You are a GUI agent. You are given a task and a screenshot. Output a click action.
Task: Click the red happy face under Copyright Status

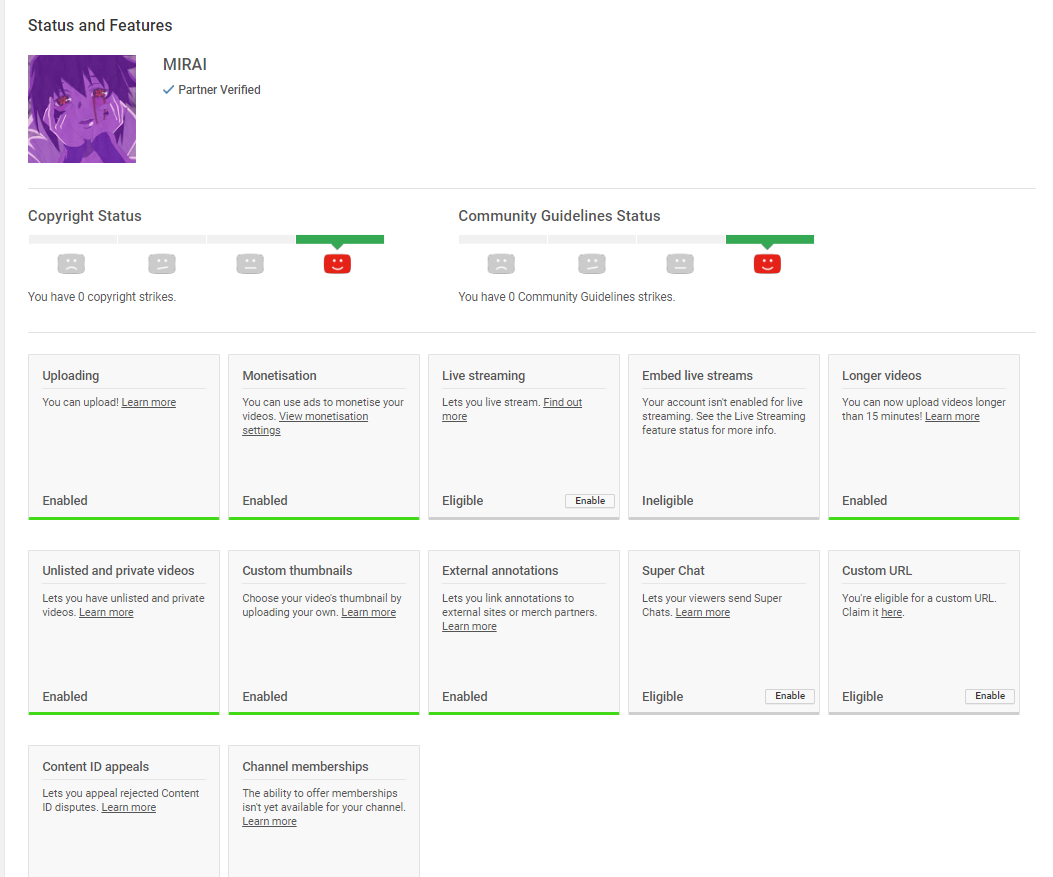337,263
